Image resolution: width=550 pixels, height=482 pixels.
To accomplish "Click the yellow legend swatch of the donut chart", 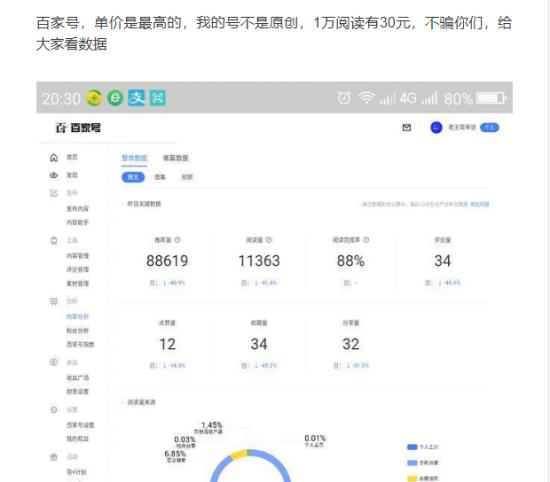I will pos(412,478).
